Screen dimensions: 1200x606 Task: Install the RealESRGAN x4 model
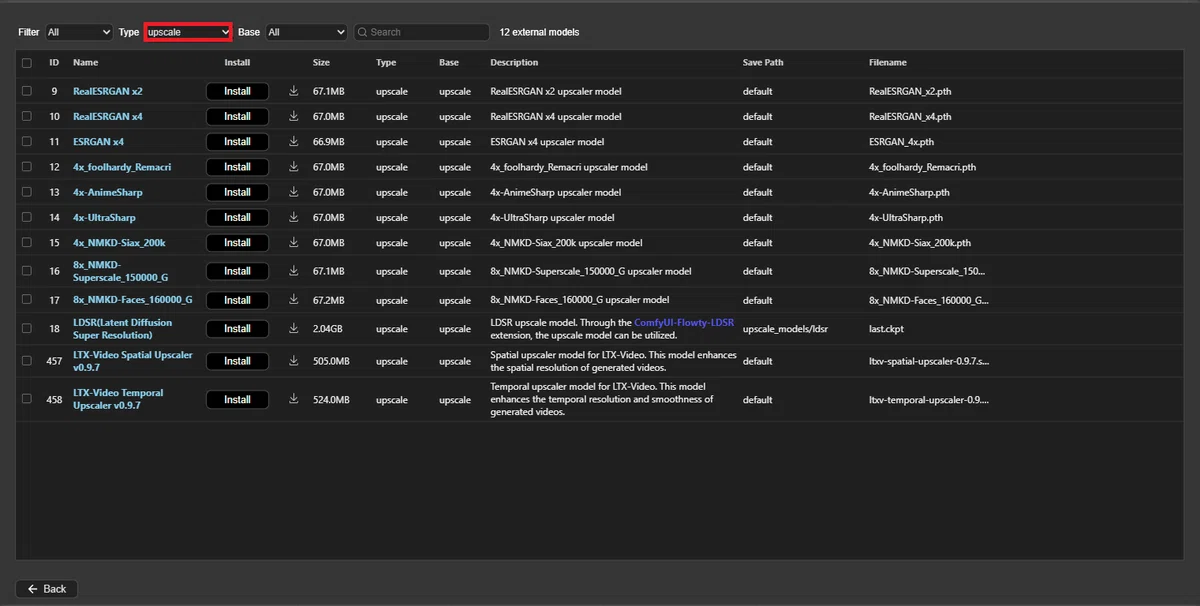[x=237, y=116]
